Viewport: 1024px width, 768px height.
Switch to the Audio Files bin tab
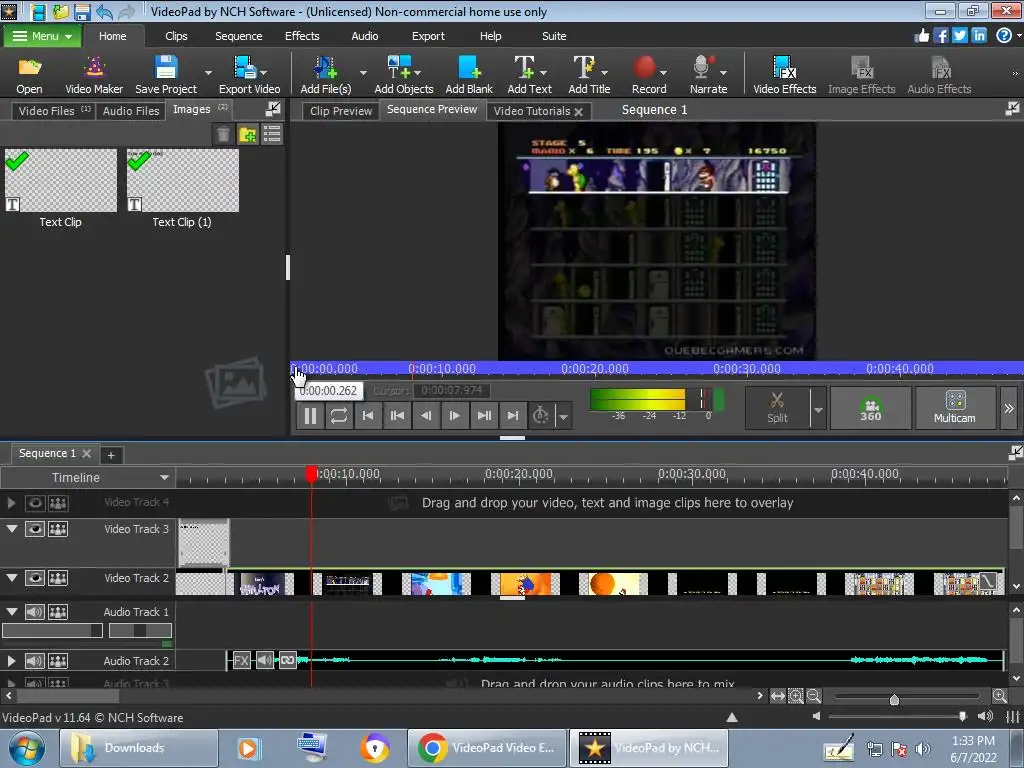click(x=131, y=110)
